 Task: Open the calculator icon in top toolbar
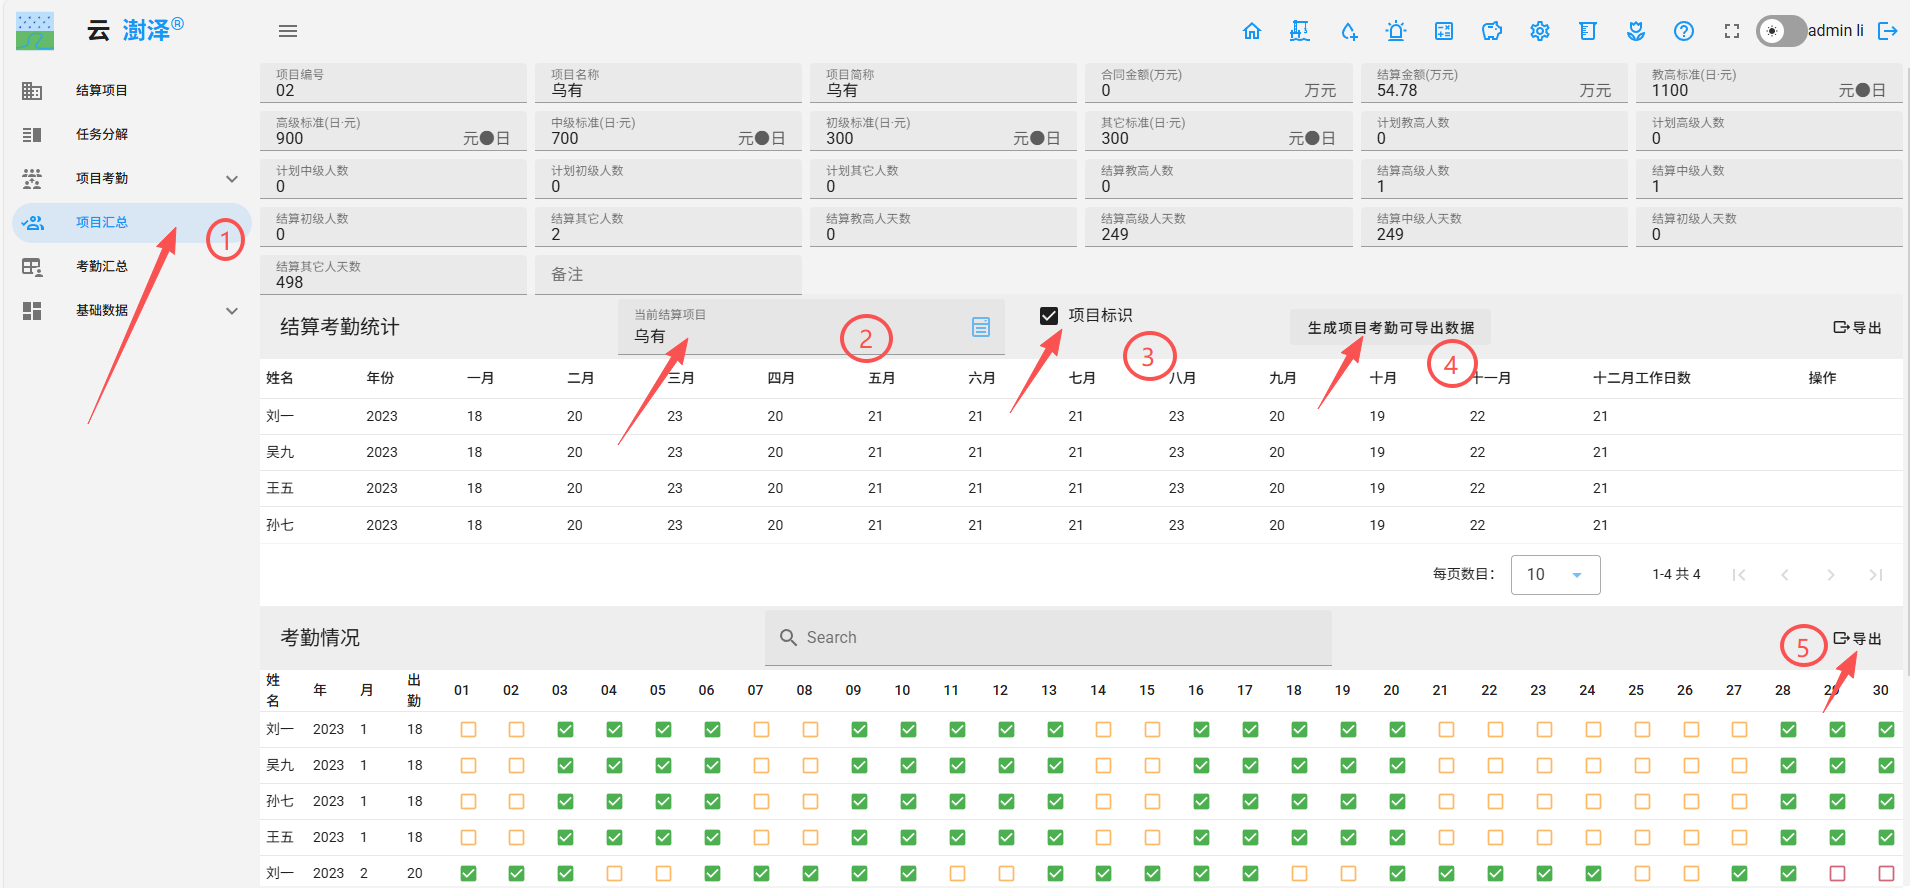tap(1443, 31)
